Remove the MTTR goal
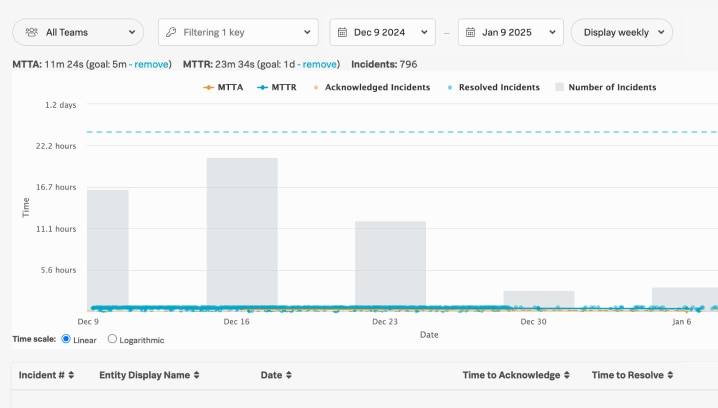Image resolution: width=718 pixels, height=408 pixels. pos(320,64)
